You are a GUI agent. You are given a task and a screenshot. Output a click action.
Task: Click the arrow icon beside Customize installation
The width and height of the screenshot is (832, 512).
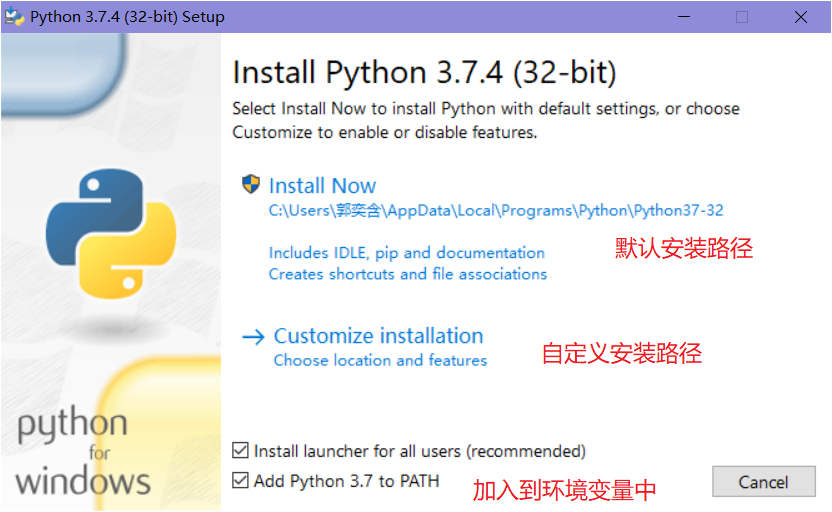pyautogui.click(x=253, y=337)
